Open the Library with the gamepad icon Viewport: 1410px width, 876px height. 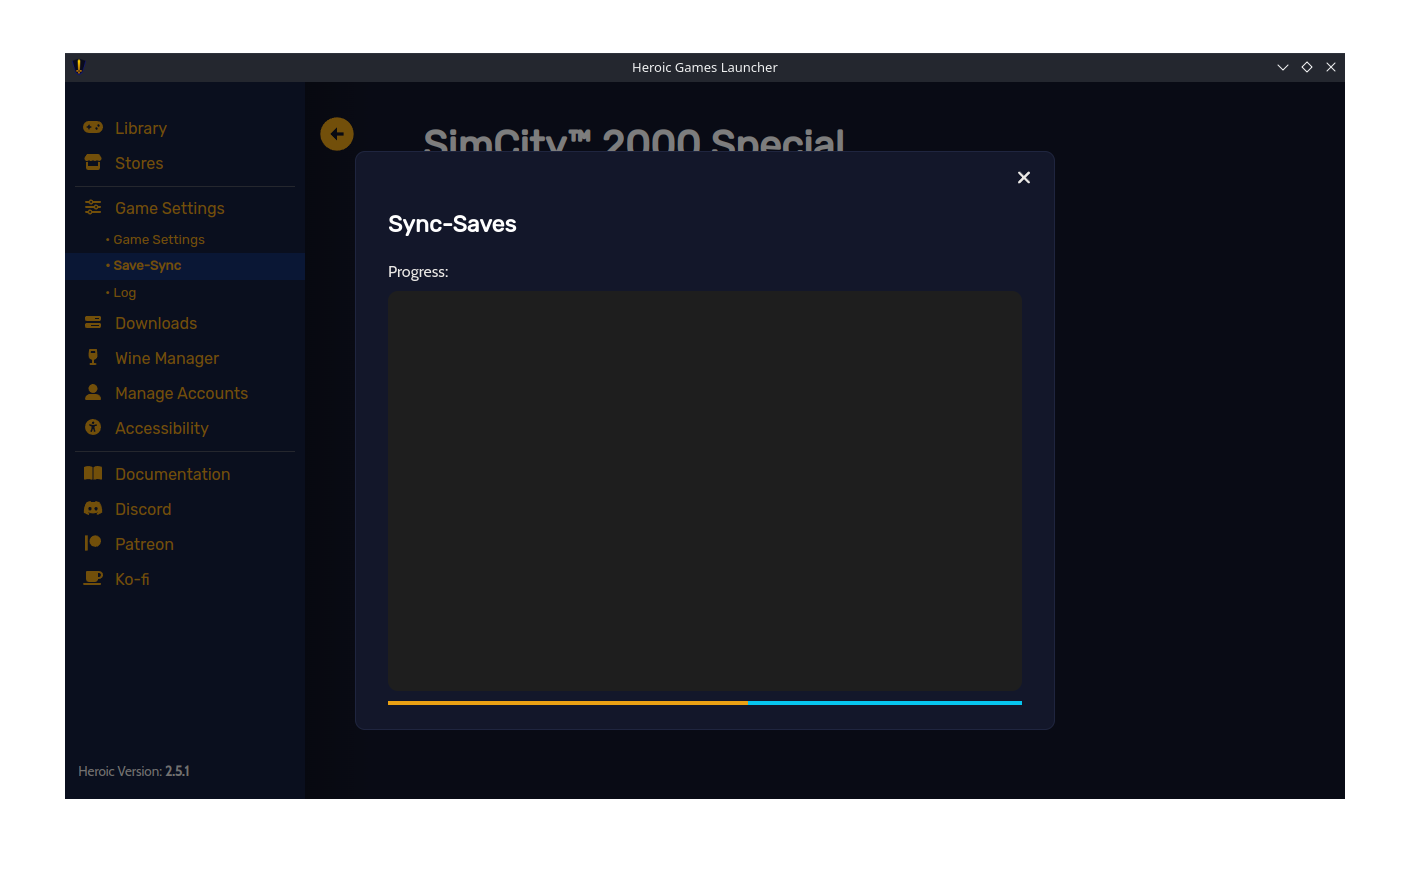pyautogui.click(x=93, y=127)
